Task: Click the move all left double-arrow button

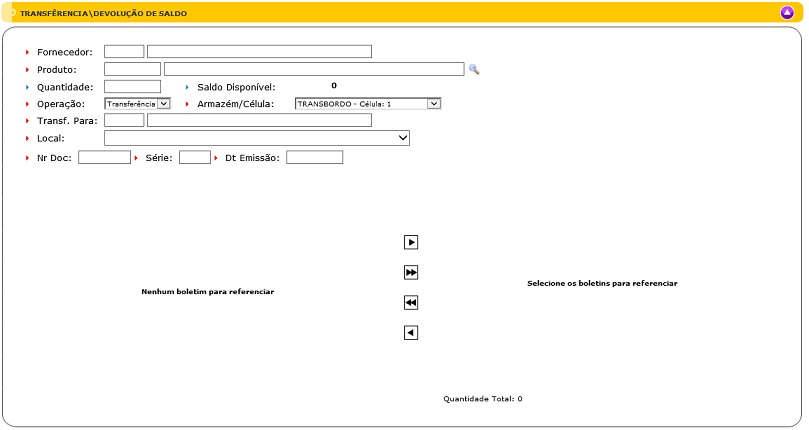Action: point(411,302)
